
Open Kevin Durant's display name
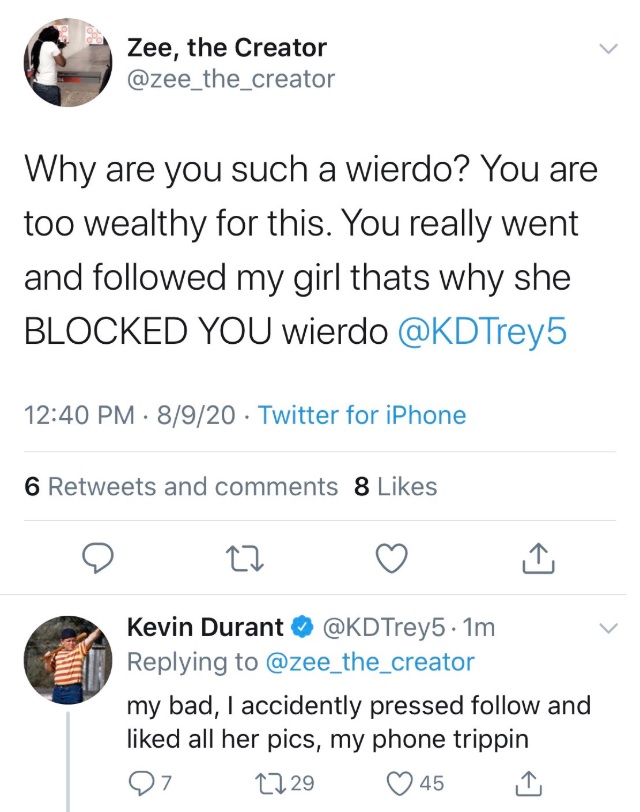(205, 628)
